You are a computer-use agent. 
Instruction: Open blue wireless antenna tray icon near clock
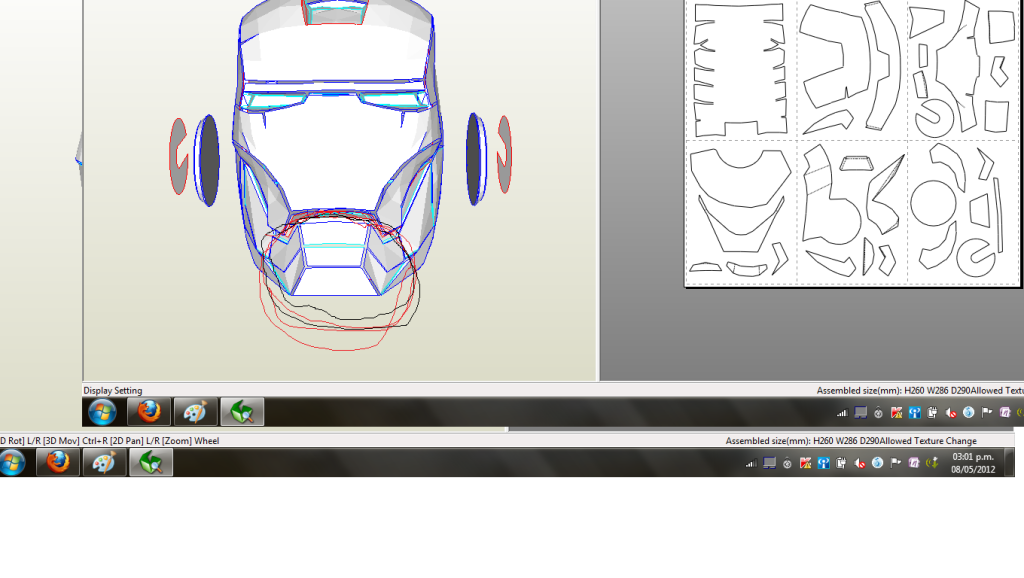824,463
